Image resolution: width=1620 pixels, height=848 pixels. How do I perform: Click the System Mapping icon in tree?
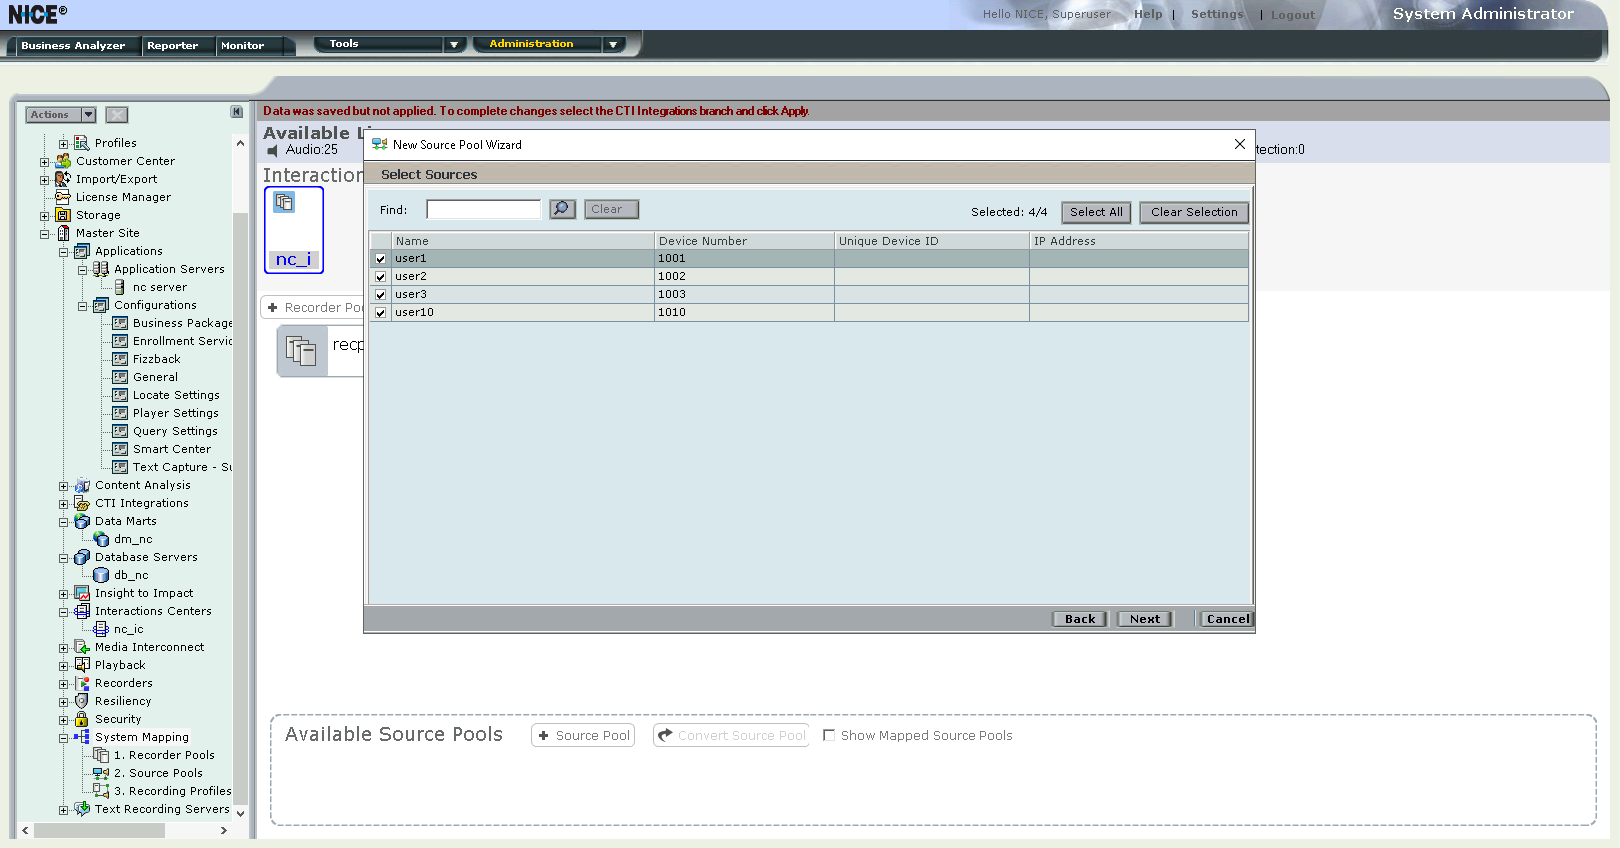tap(82, 737)
